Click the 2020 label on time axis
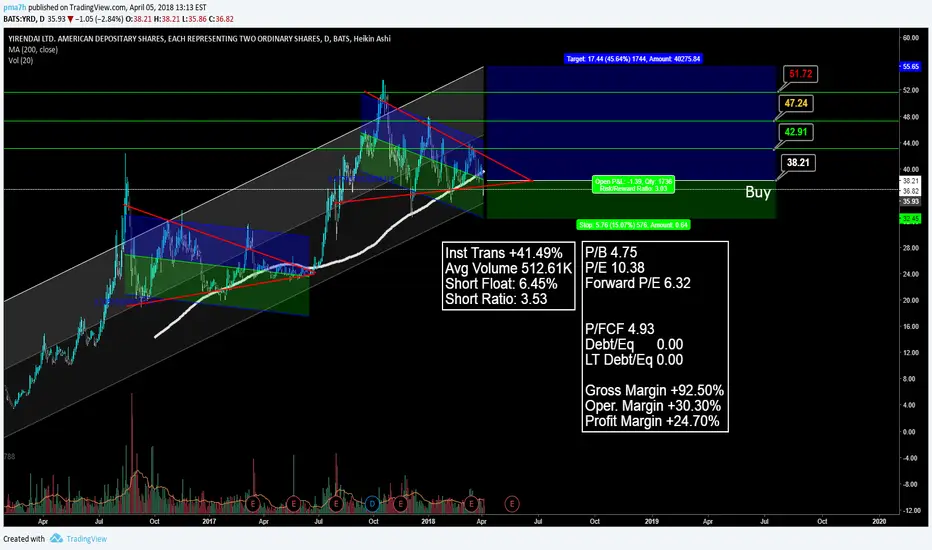Screen dimensions: 932x550 pos(879,521)
